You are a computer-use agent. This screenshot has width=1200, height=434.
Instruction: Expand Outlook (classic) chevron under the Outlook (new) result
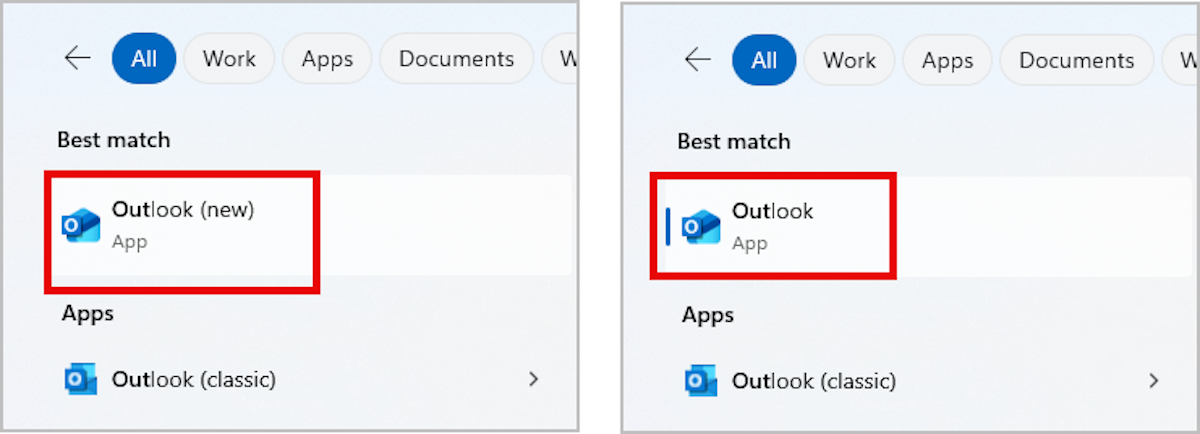pyautogui.click(x=534, y=379)
